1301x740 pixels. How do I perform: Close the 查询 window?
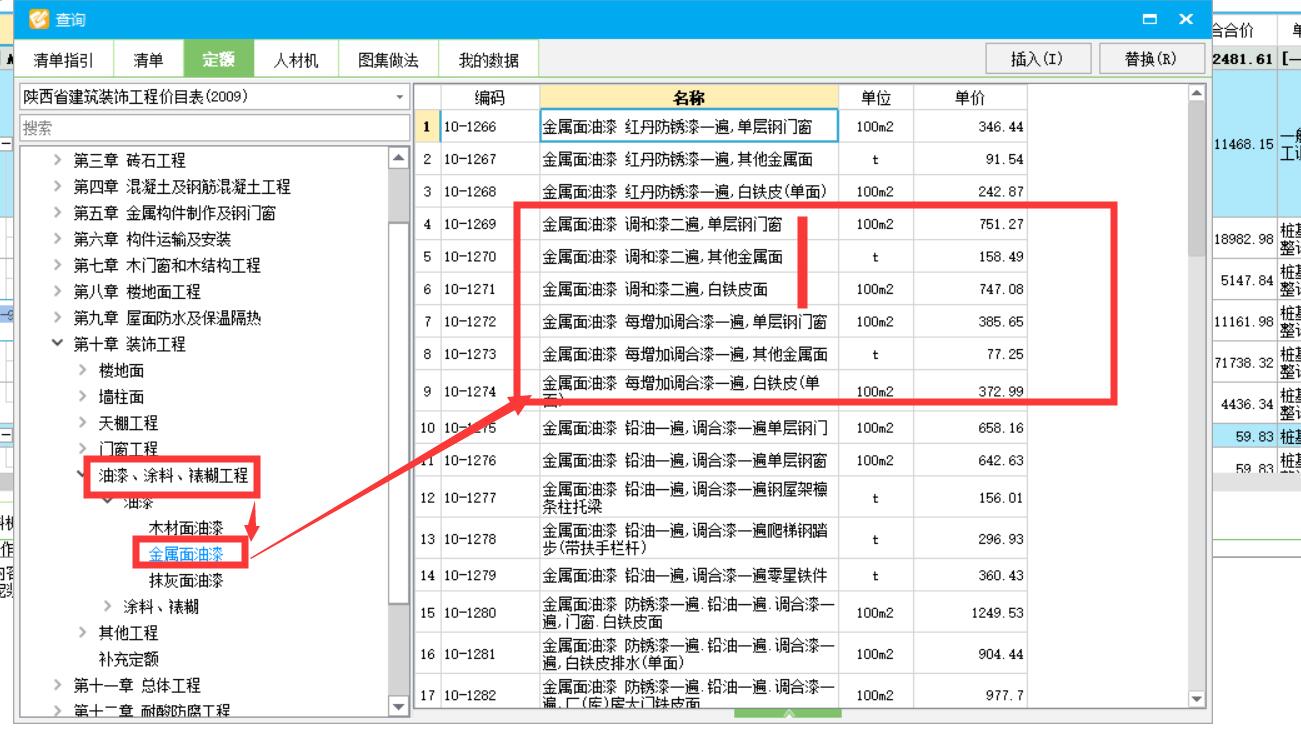1186,19
